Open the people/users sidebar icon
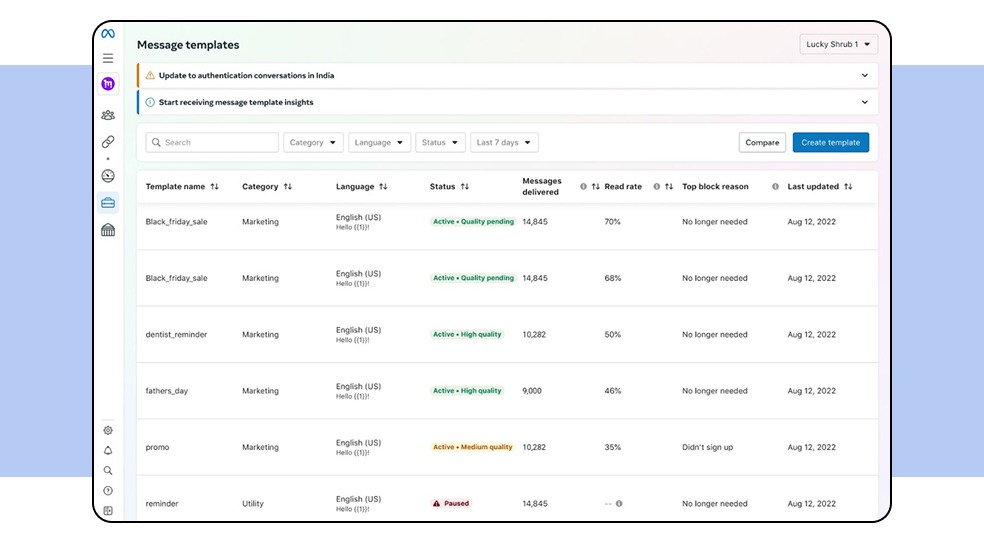This screenshot has width=984, height=542. click(x=108, y=115)
